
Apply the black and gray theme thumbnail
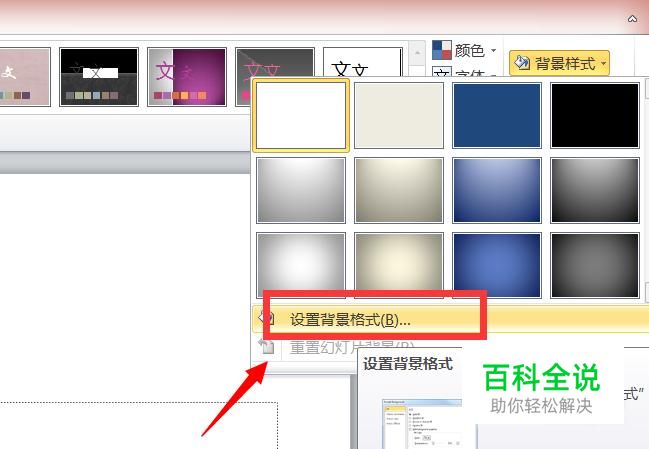click(99, 77)
